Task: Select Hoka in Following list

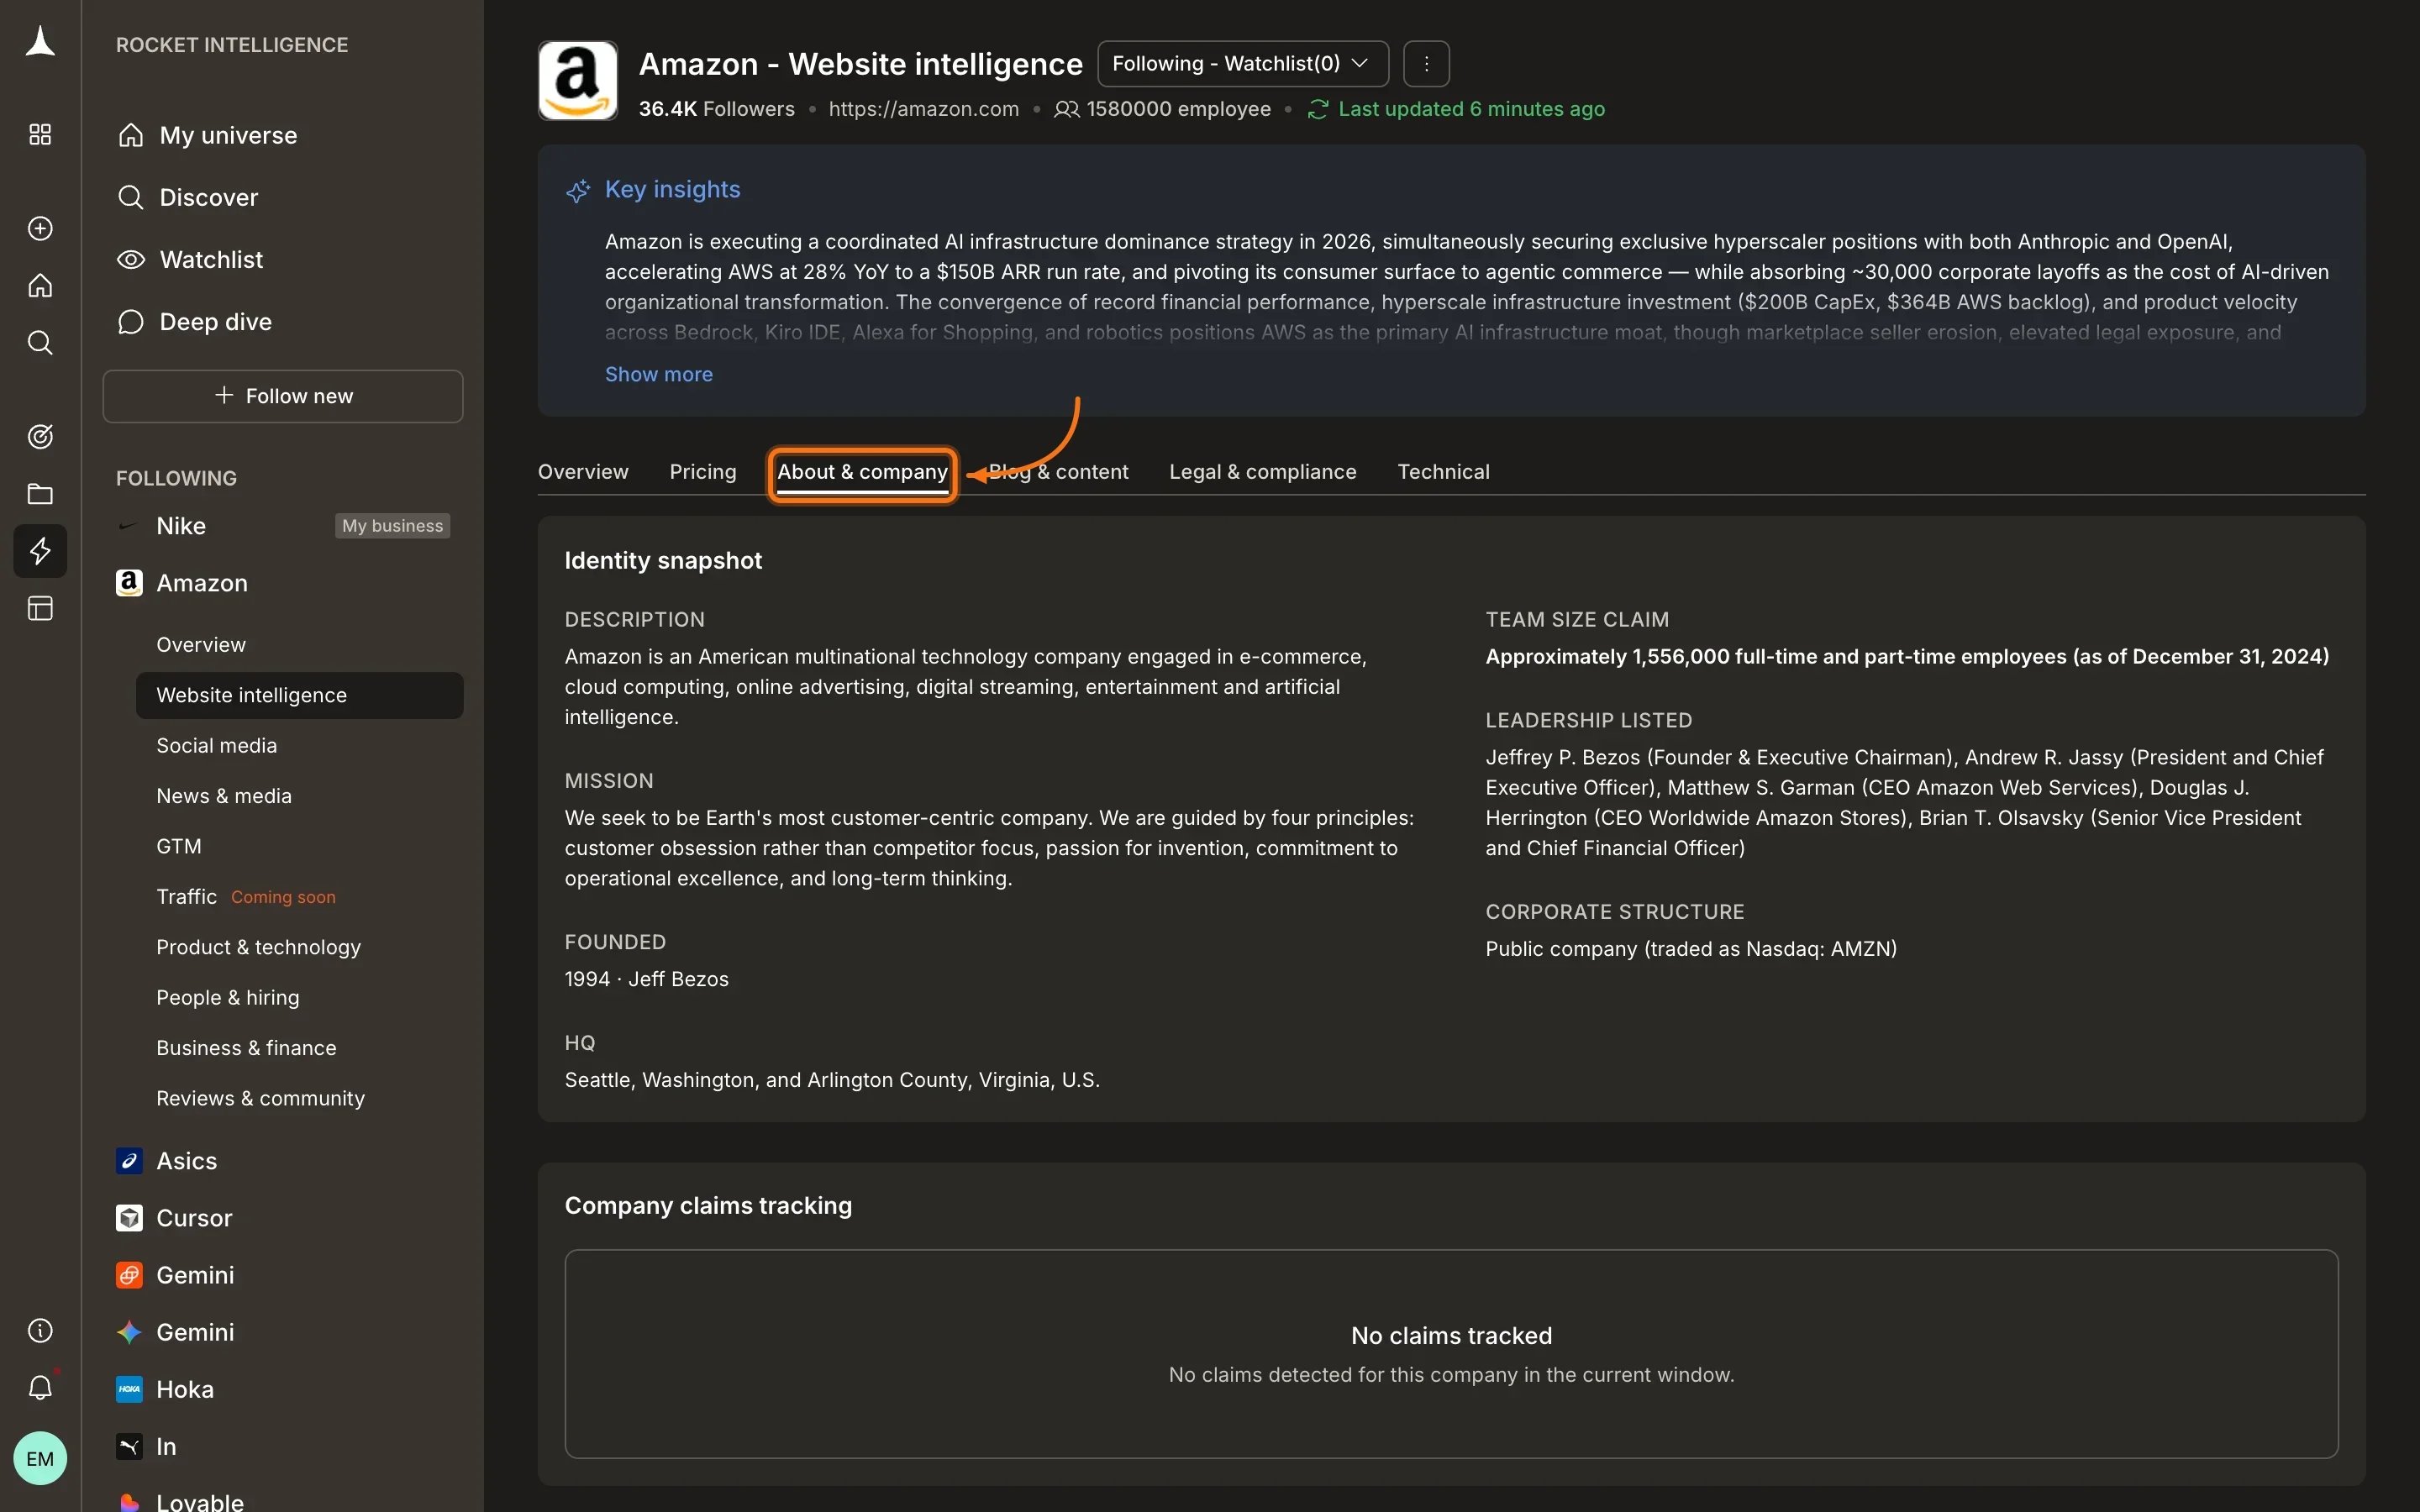Action: click(x=185, y=1389)
